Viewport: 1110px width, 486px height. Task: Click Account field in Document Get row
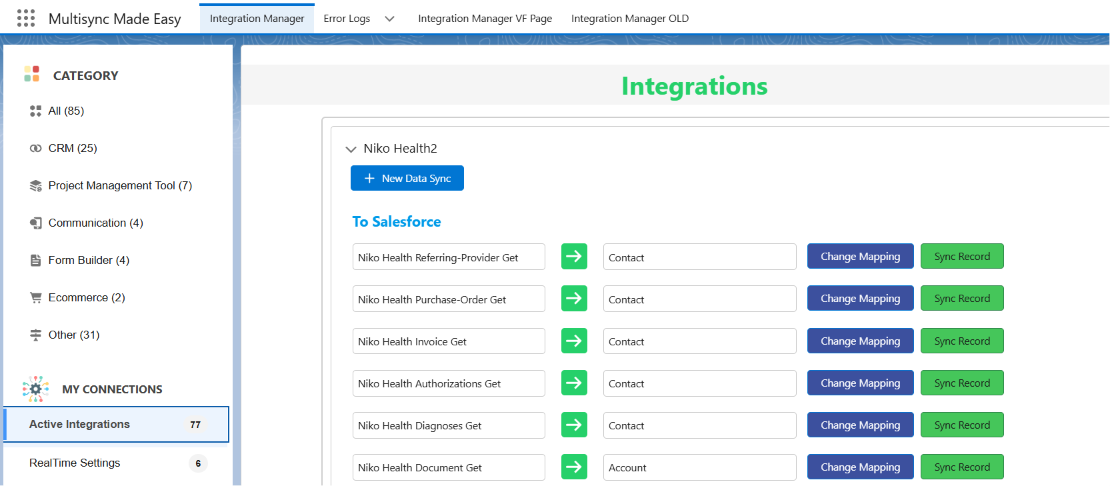700,467
